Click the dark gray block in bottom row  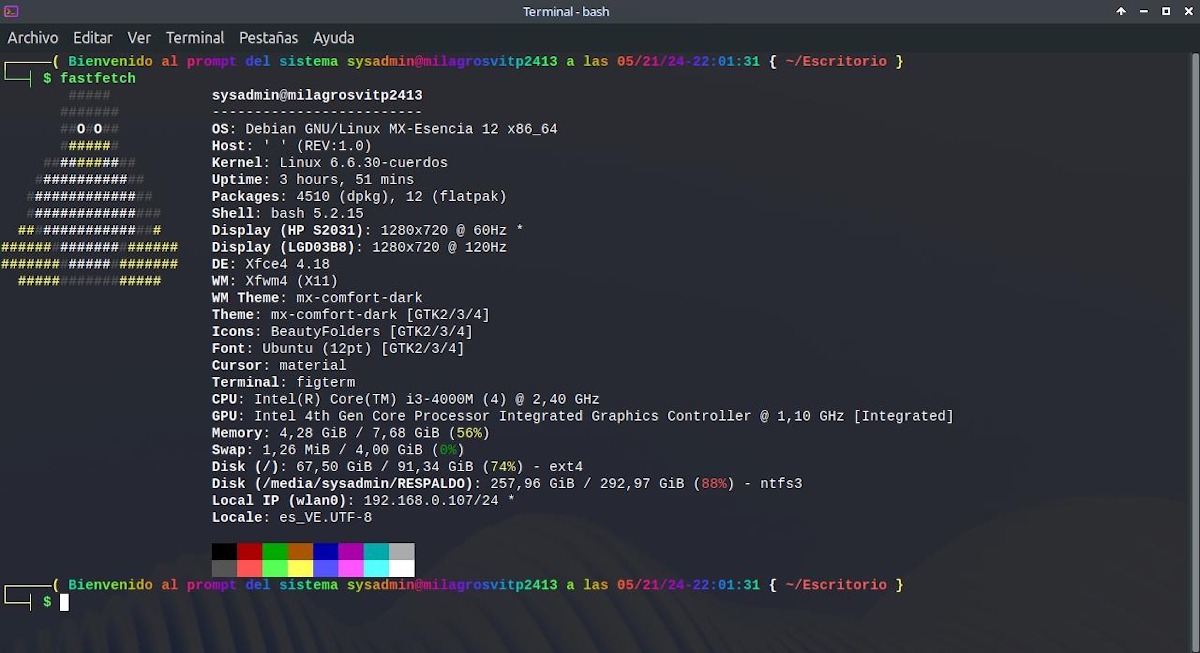pos(224,568)
